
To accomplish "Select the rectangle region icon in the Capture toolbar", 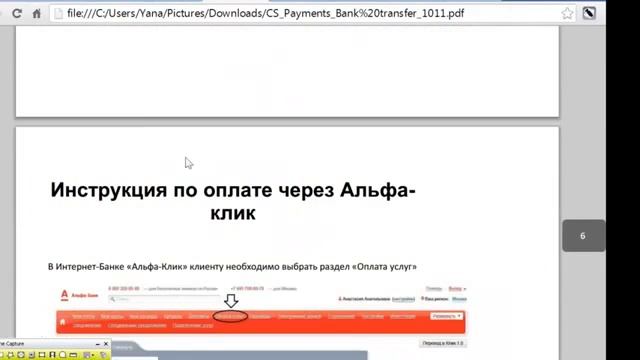I will click(42, 355).
